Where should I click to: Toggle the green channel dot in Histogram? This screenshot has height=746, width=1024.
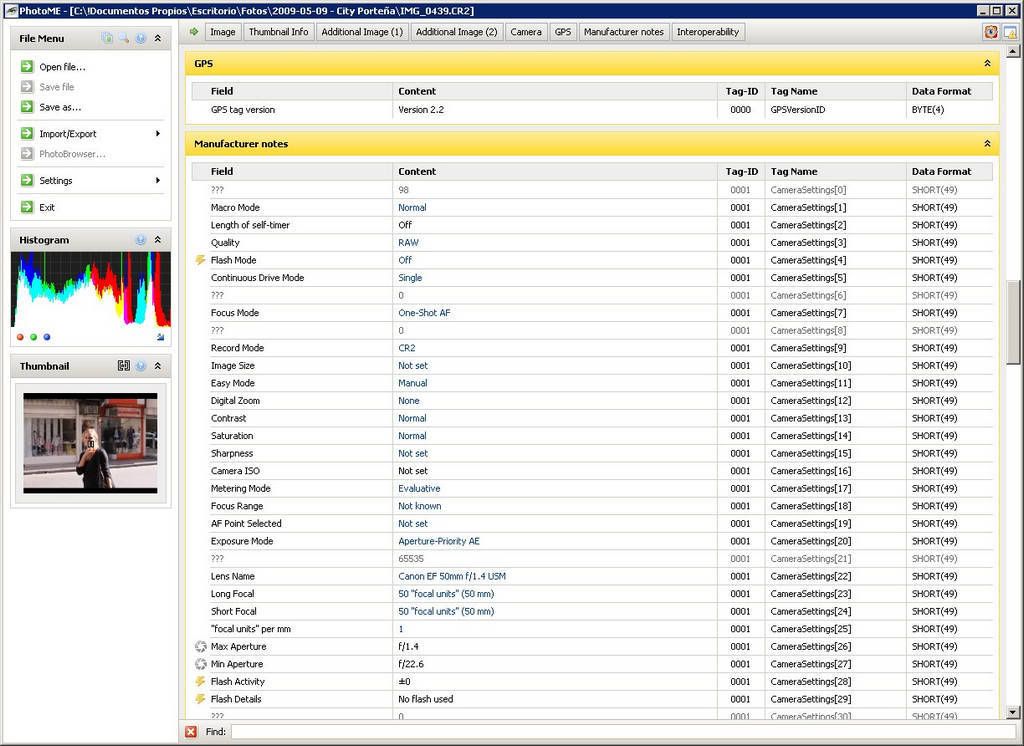coord(33,337)
